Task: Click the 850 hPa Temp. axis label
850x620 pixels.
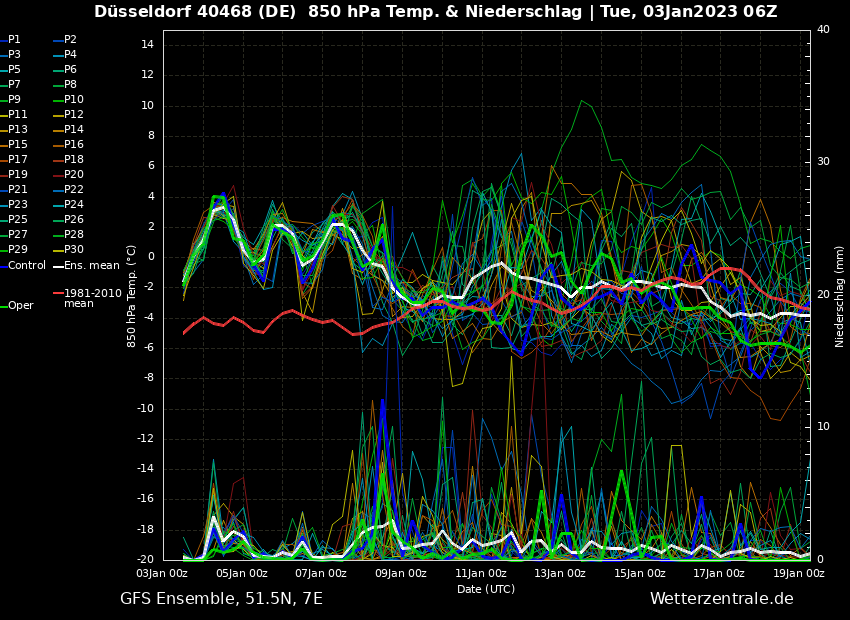Action: click(132, 295)
